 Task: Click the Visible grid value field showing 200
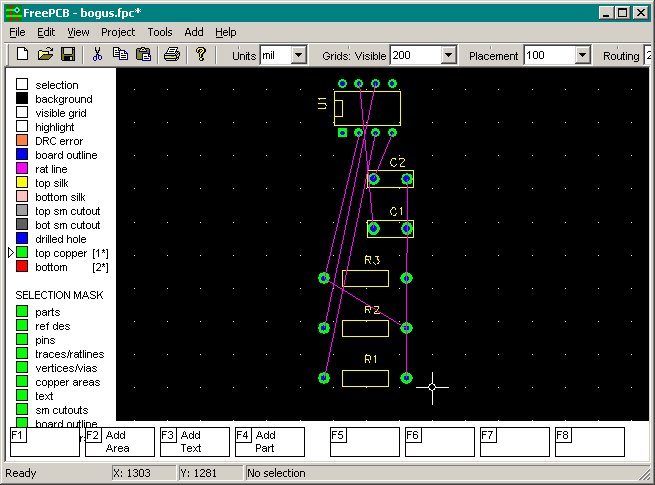(416, 55)
